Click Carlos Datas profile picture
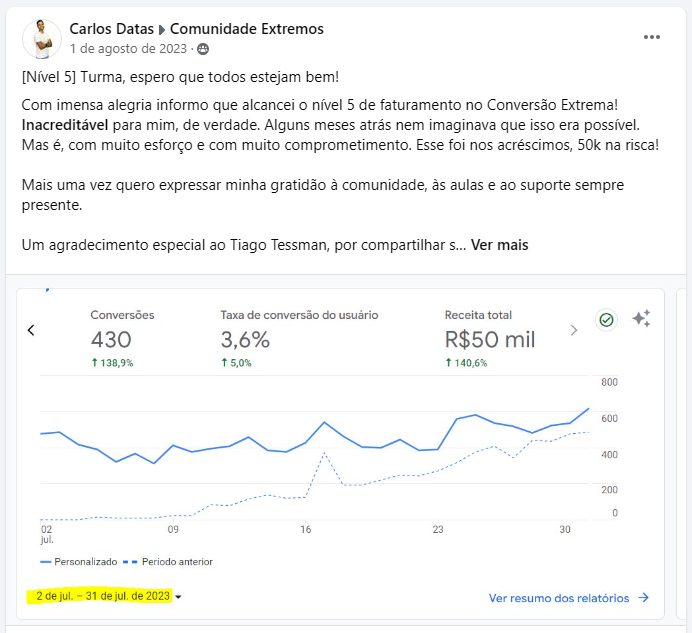The image size is (692, 633). (x=42, y=39)
